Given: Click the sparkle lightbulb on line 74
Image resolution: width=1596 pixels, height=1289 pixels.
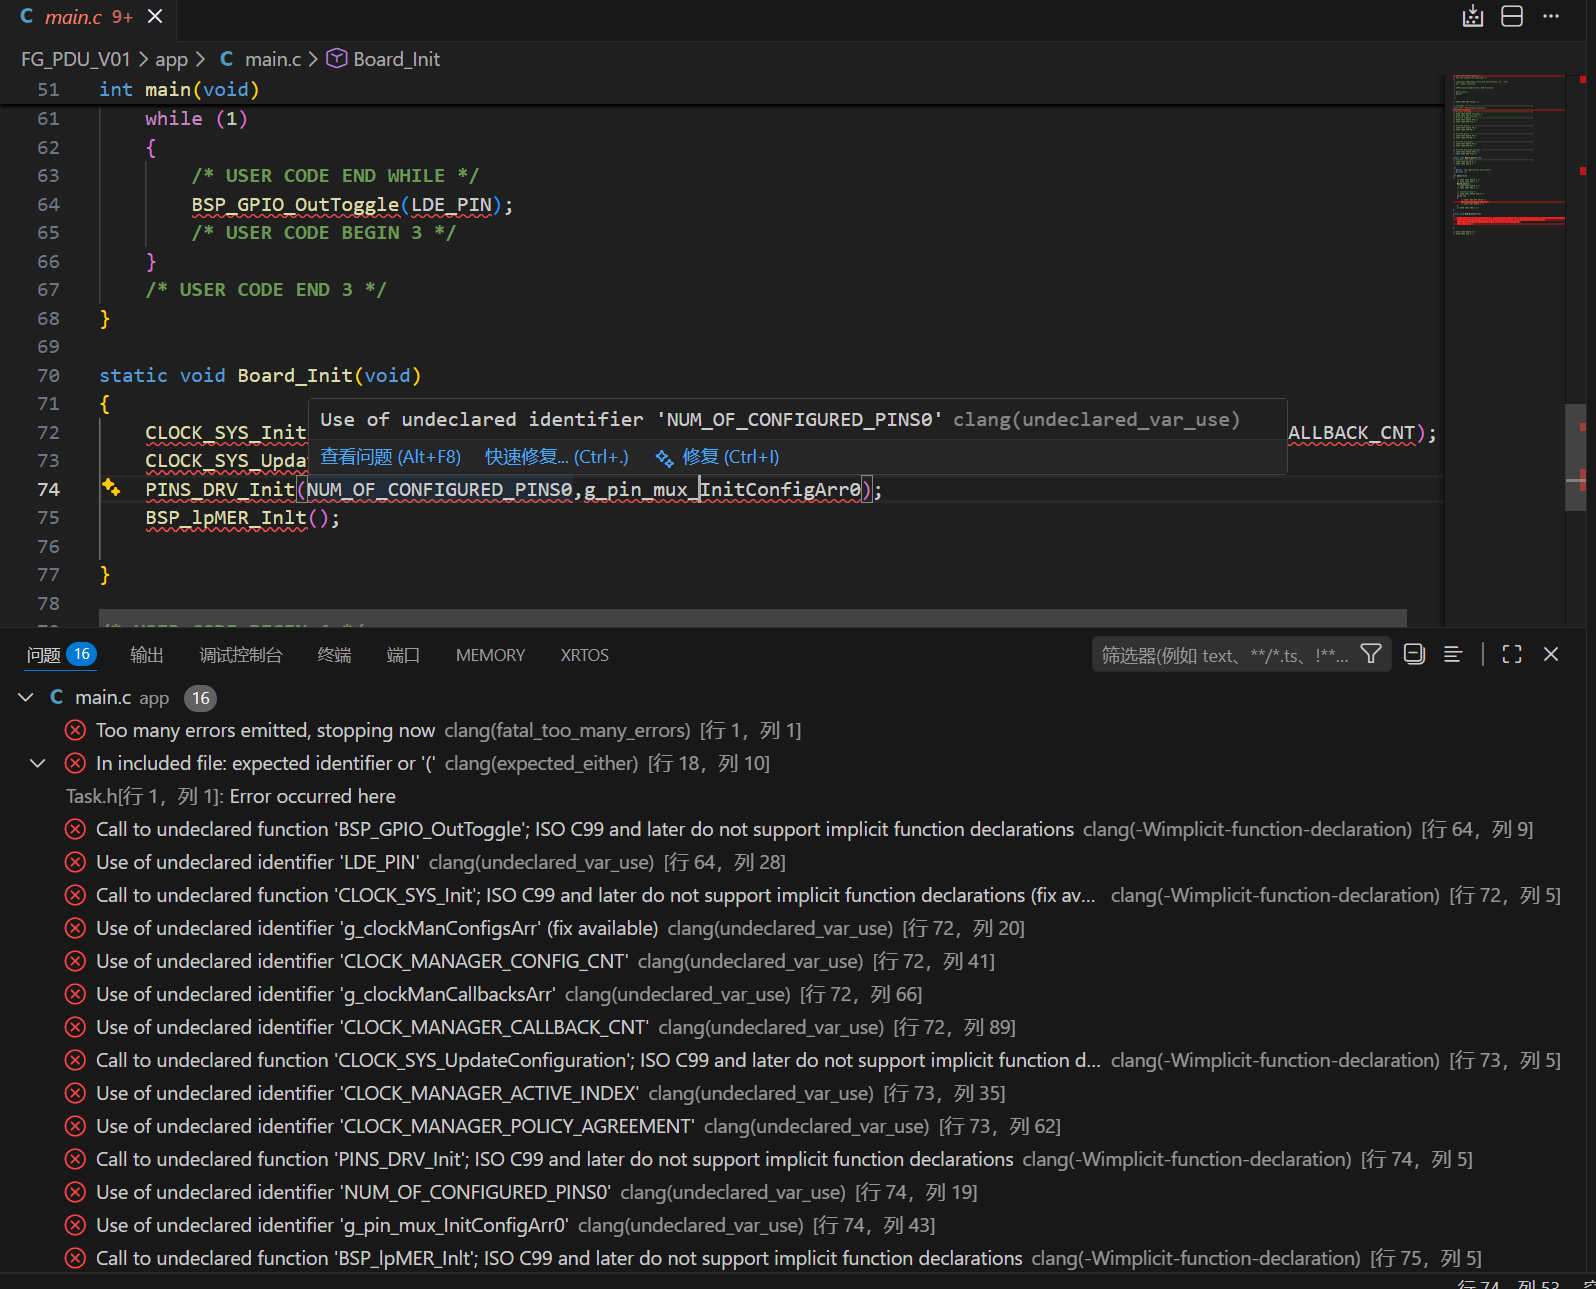Looking at the screenshot, I should [111, 488].
